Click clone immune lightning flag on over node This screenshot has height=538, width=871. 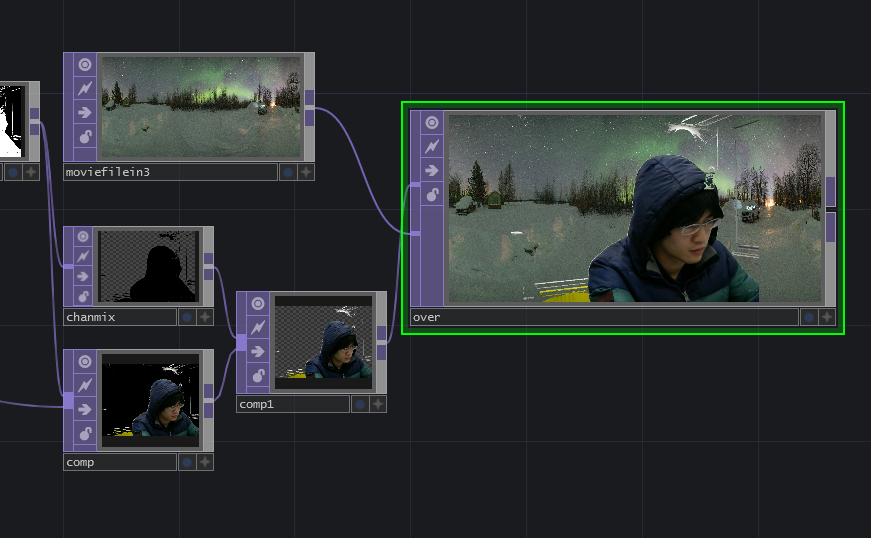pyautogui.click(x=432, y=146)
